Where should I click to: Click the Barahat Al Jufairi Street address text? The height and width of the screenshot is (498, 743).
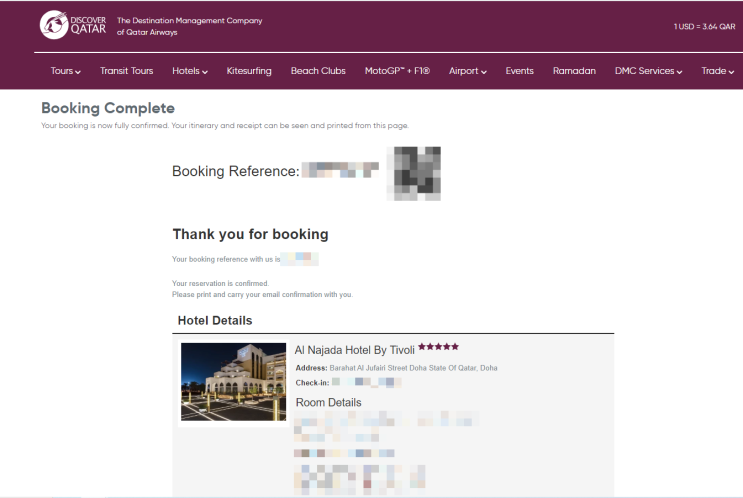[x=413, y=368]
